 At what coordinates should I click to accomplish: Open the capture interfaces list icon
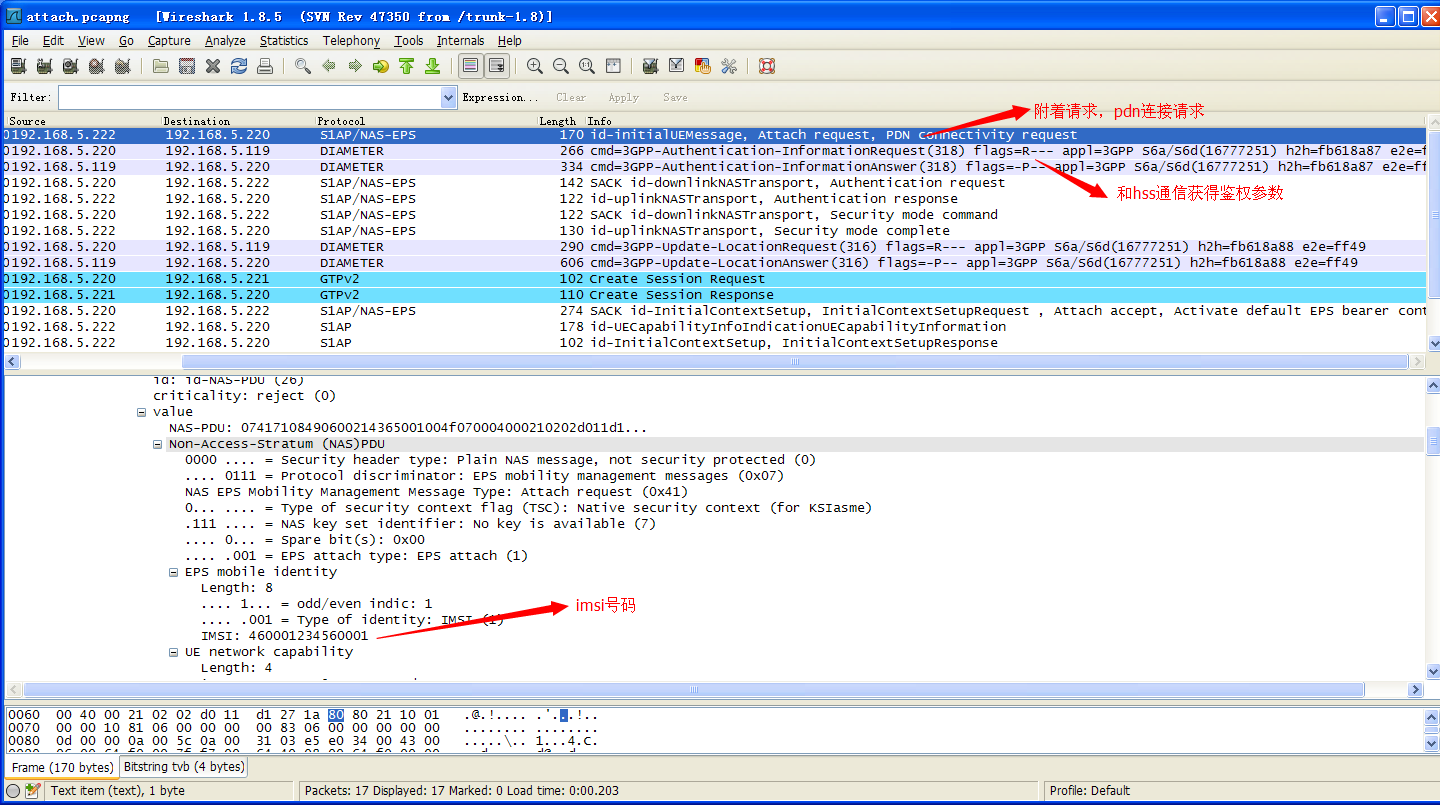click(x=18, y=66)
